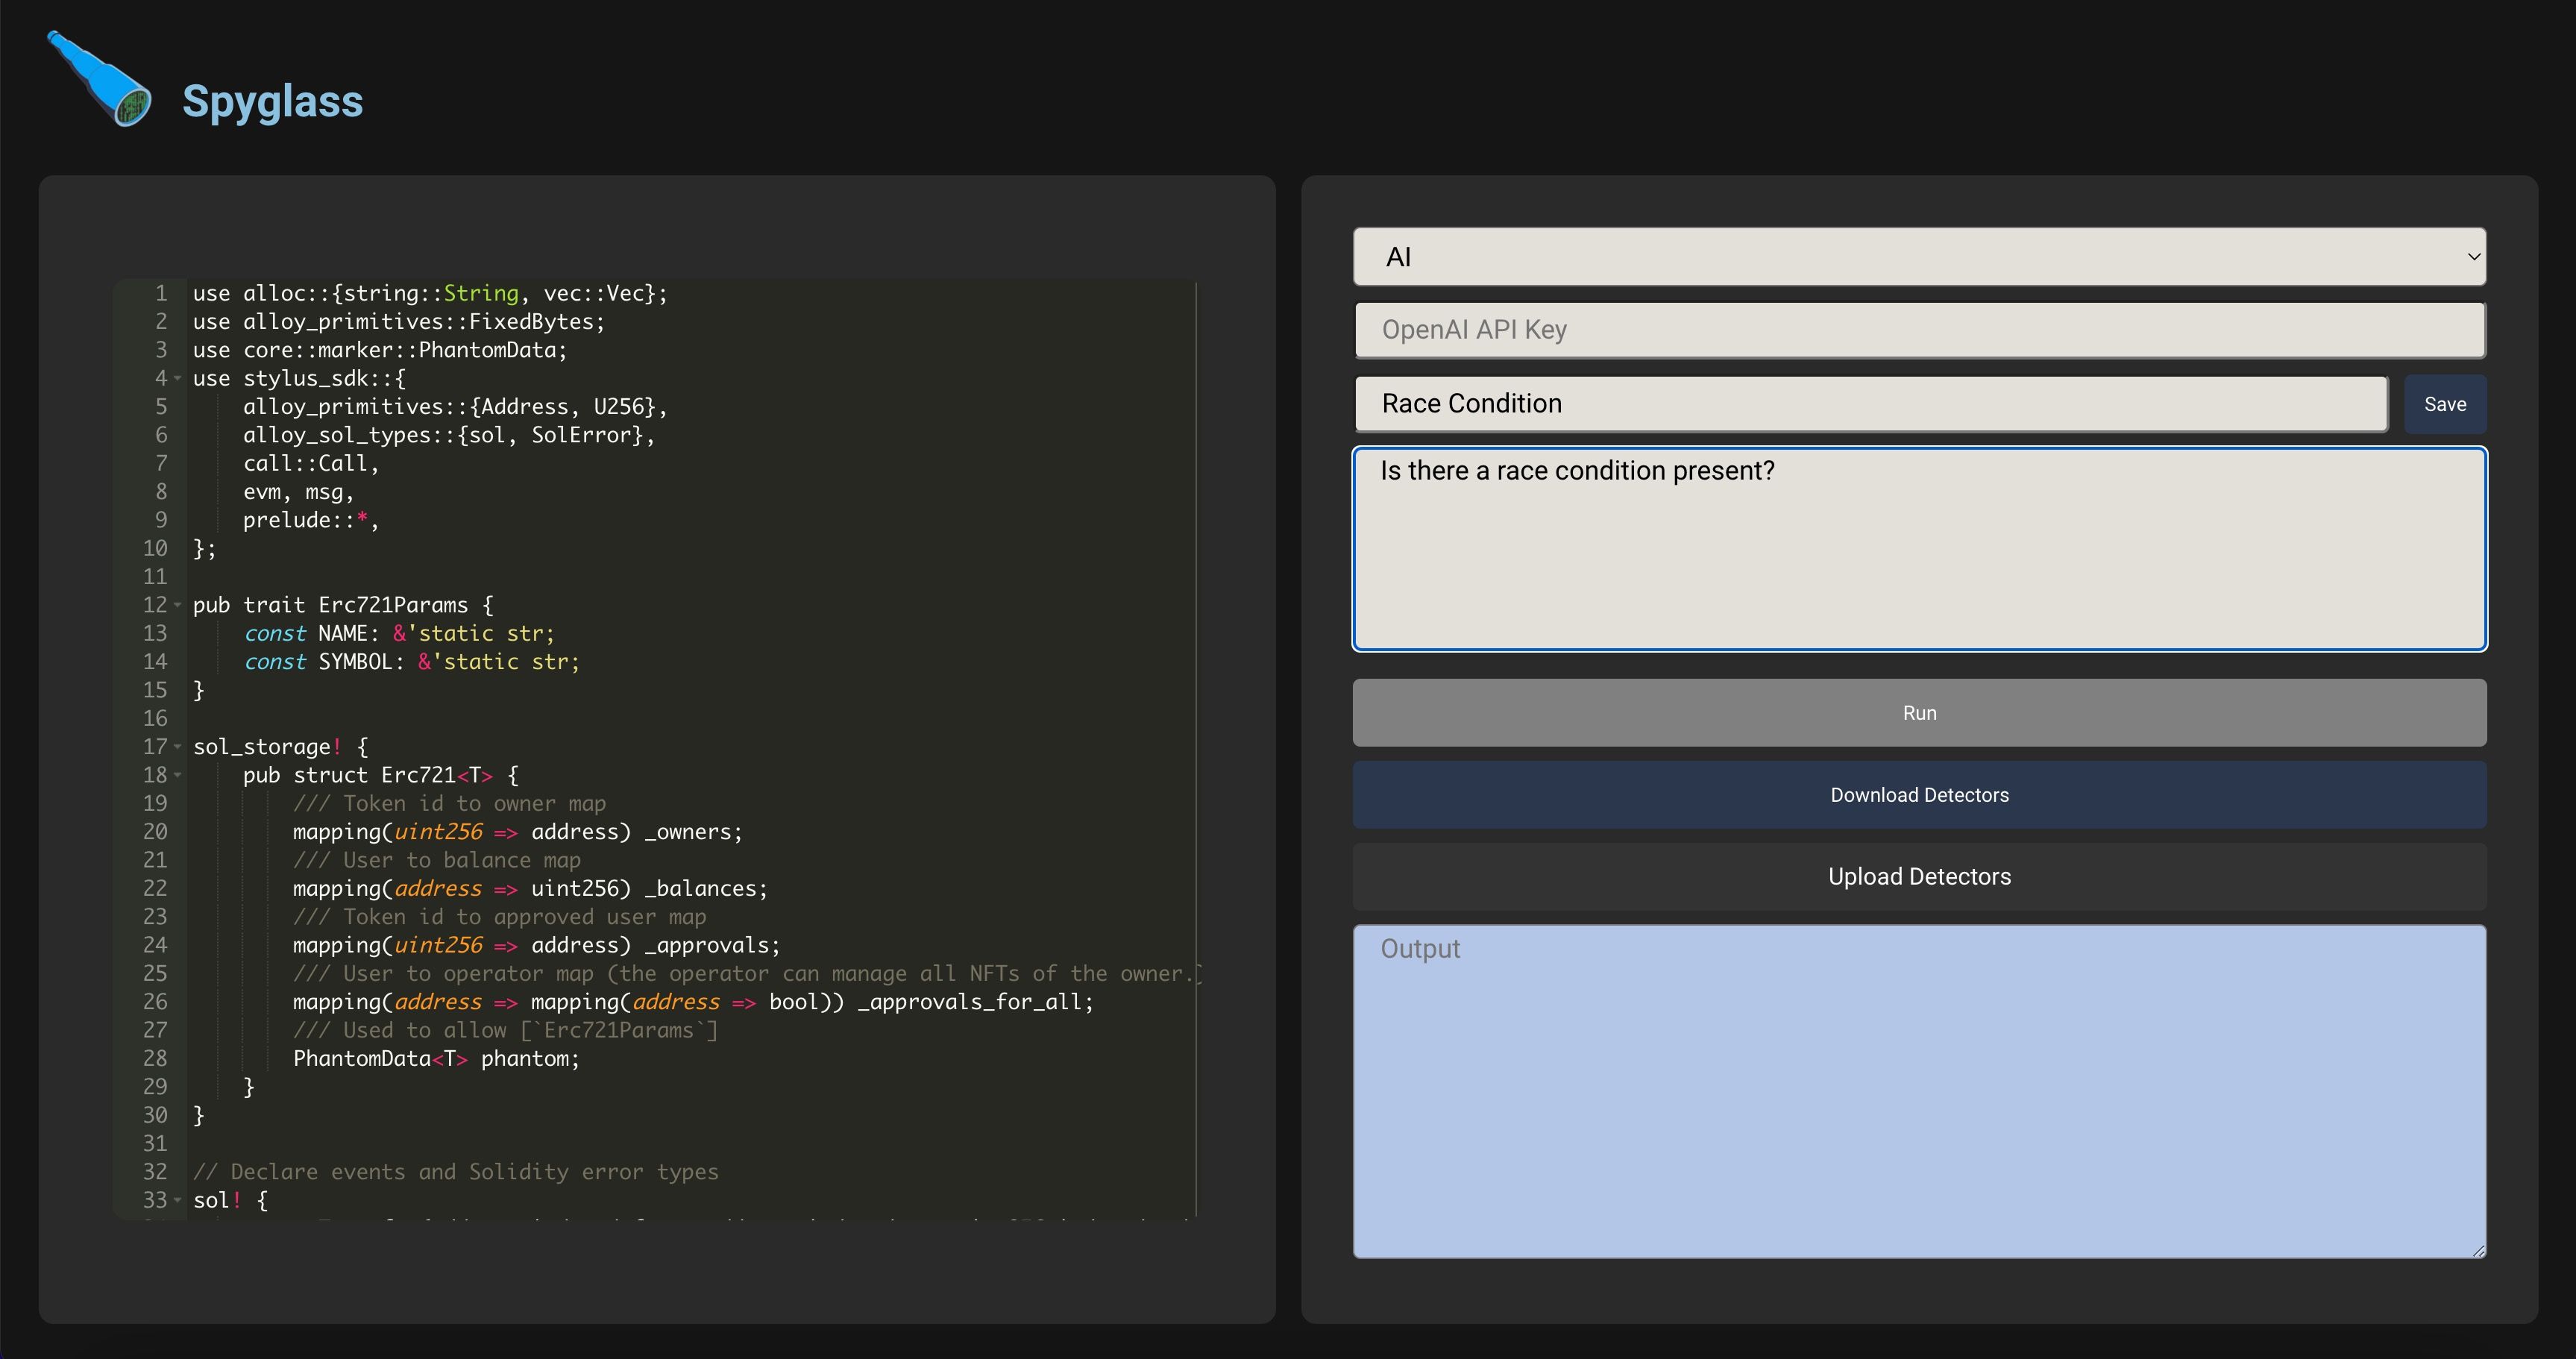This screenshot has height=1359, width=2576.
Task: Click the Output text area
Action: (1919, 1091)
